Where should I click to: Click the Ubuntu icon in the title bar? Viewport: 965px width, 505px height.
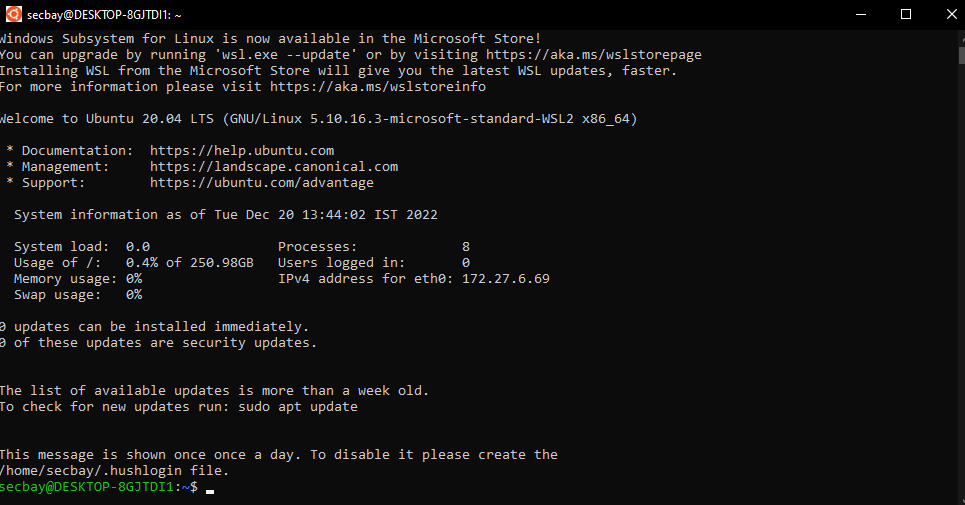click(12, 14)
